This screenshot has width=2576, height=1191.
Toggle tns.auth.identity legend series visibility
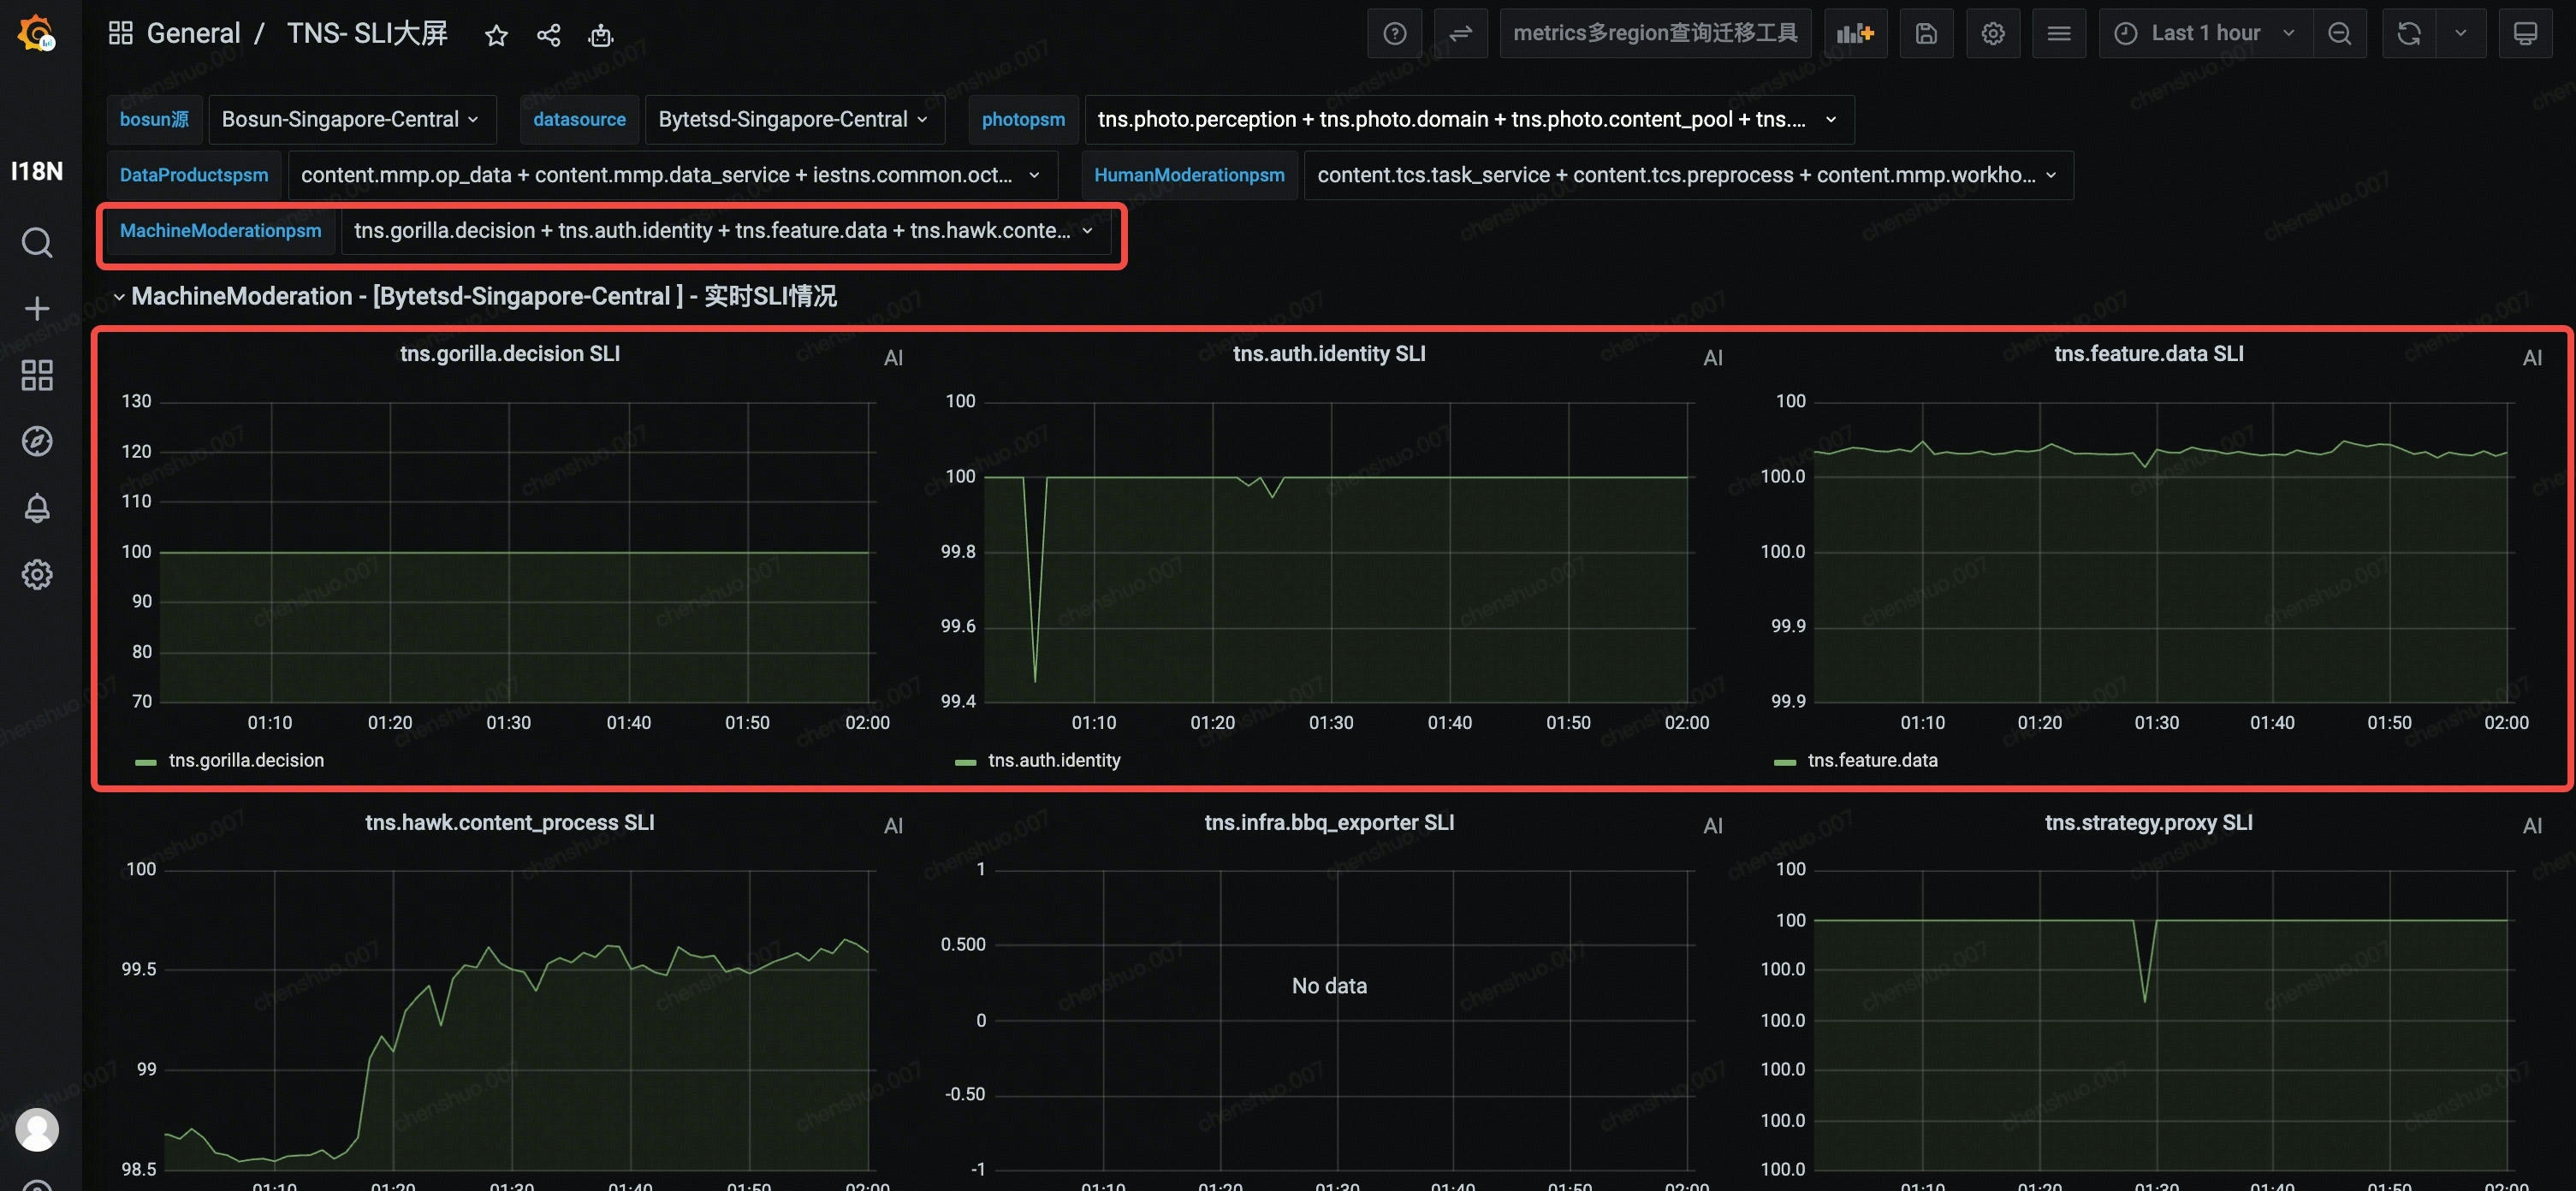coord(1054,760)
